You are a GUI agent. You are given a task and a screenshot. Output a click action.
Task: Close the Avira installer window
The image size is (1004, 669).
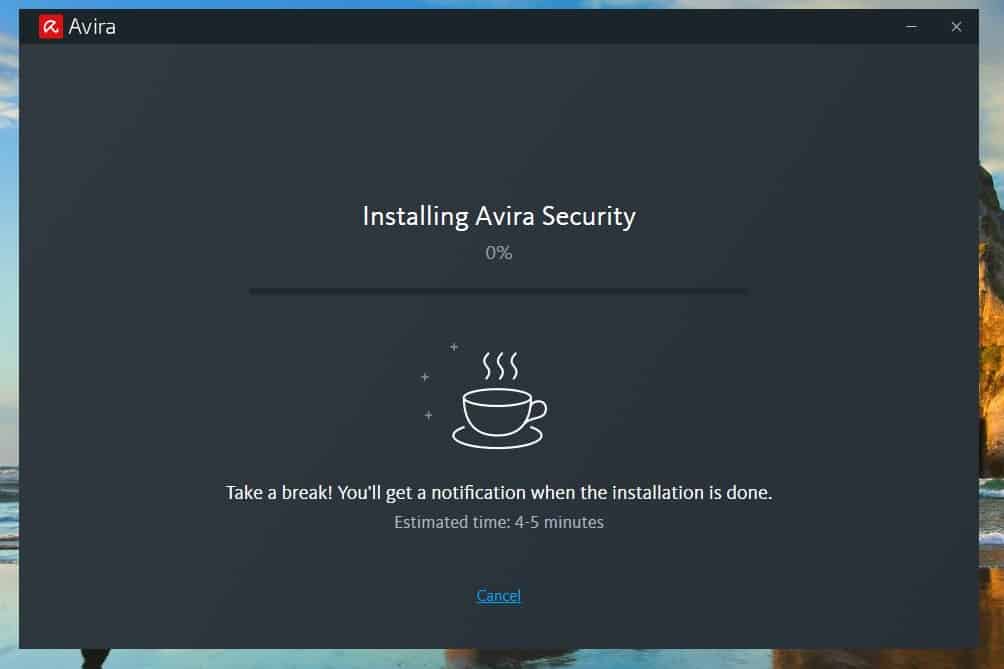click(x=956, y=27)
